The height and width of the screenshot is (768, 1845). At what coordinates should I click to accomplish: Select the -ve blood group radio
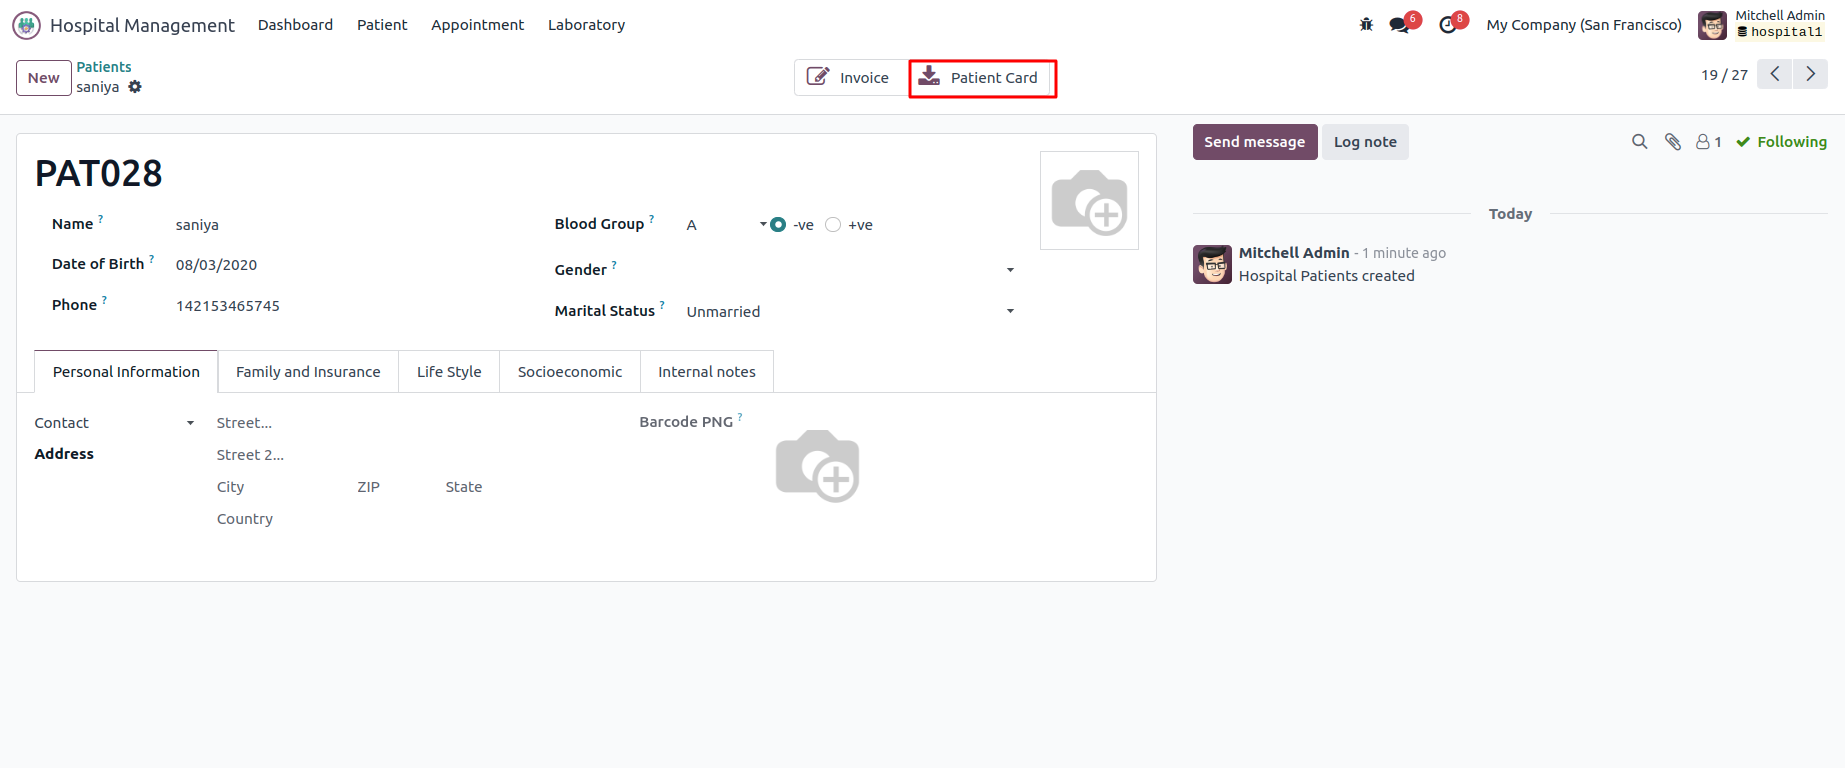778,225
